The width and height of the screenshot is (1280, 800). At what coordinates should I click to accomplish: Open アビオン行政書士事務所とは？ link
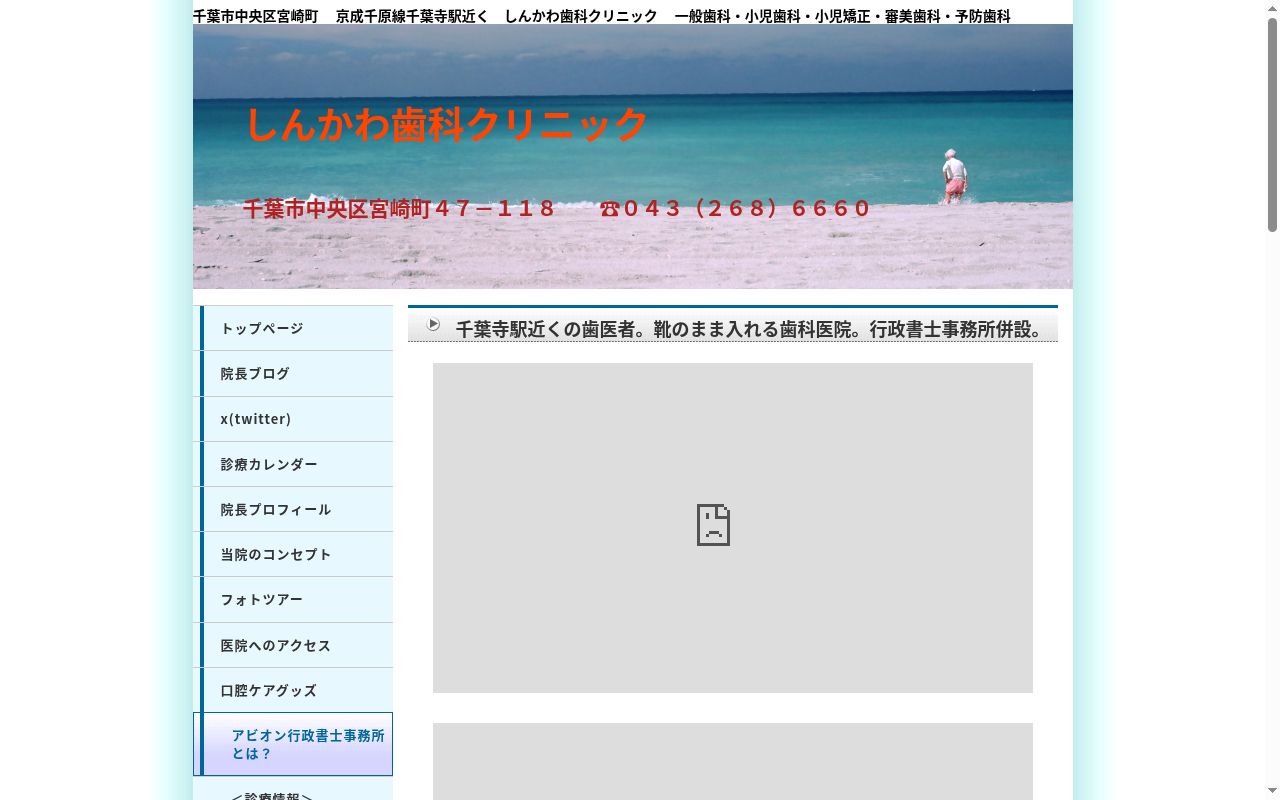[293, 744]
